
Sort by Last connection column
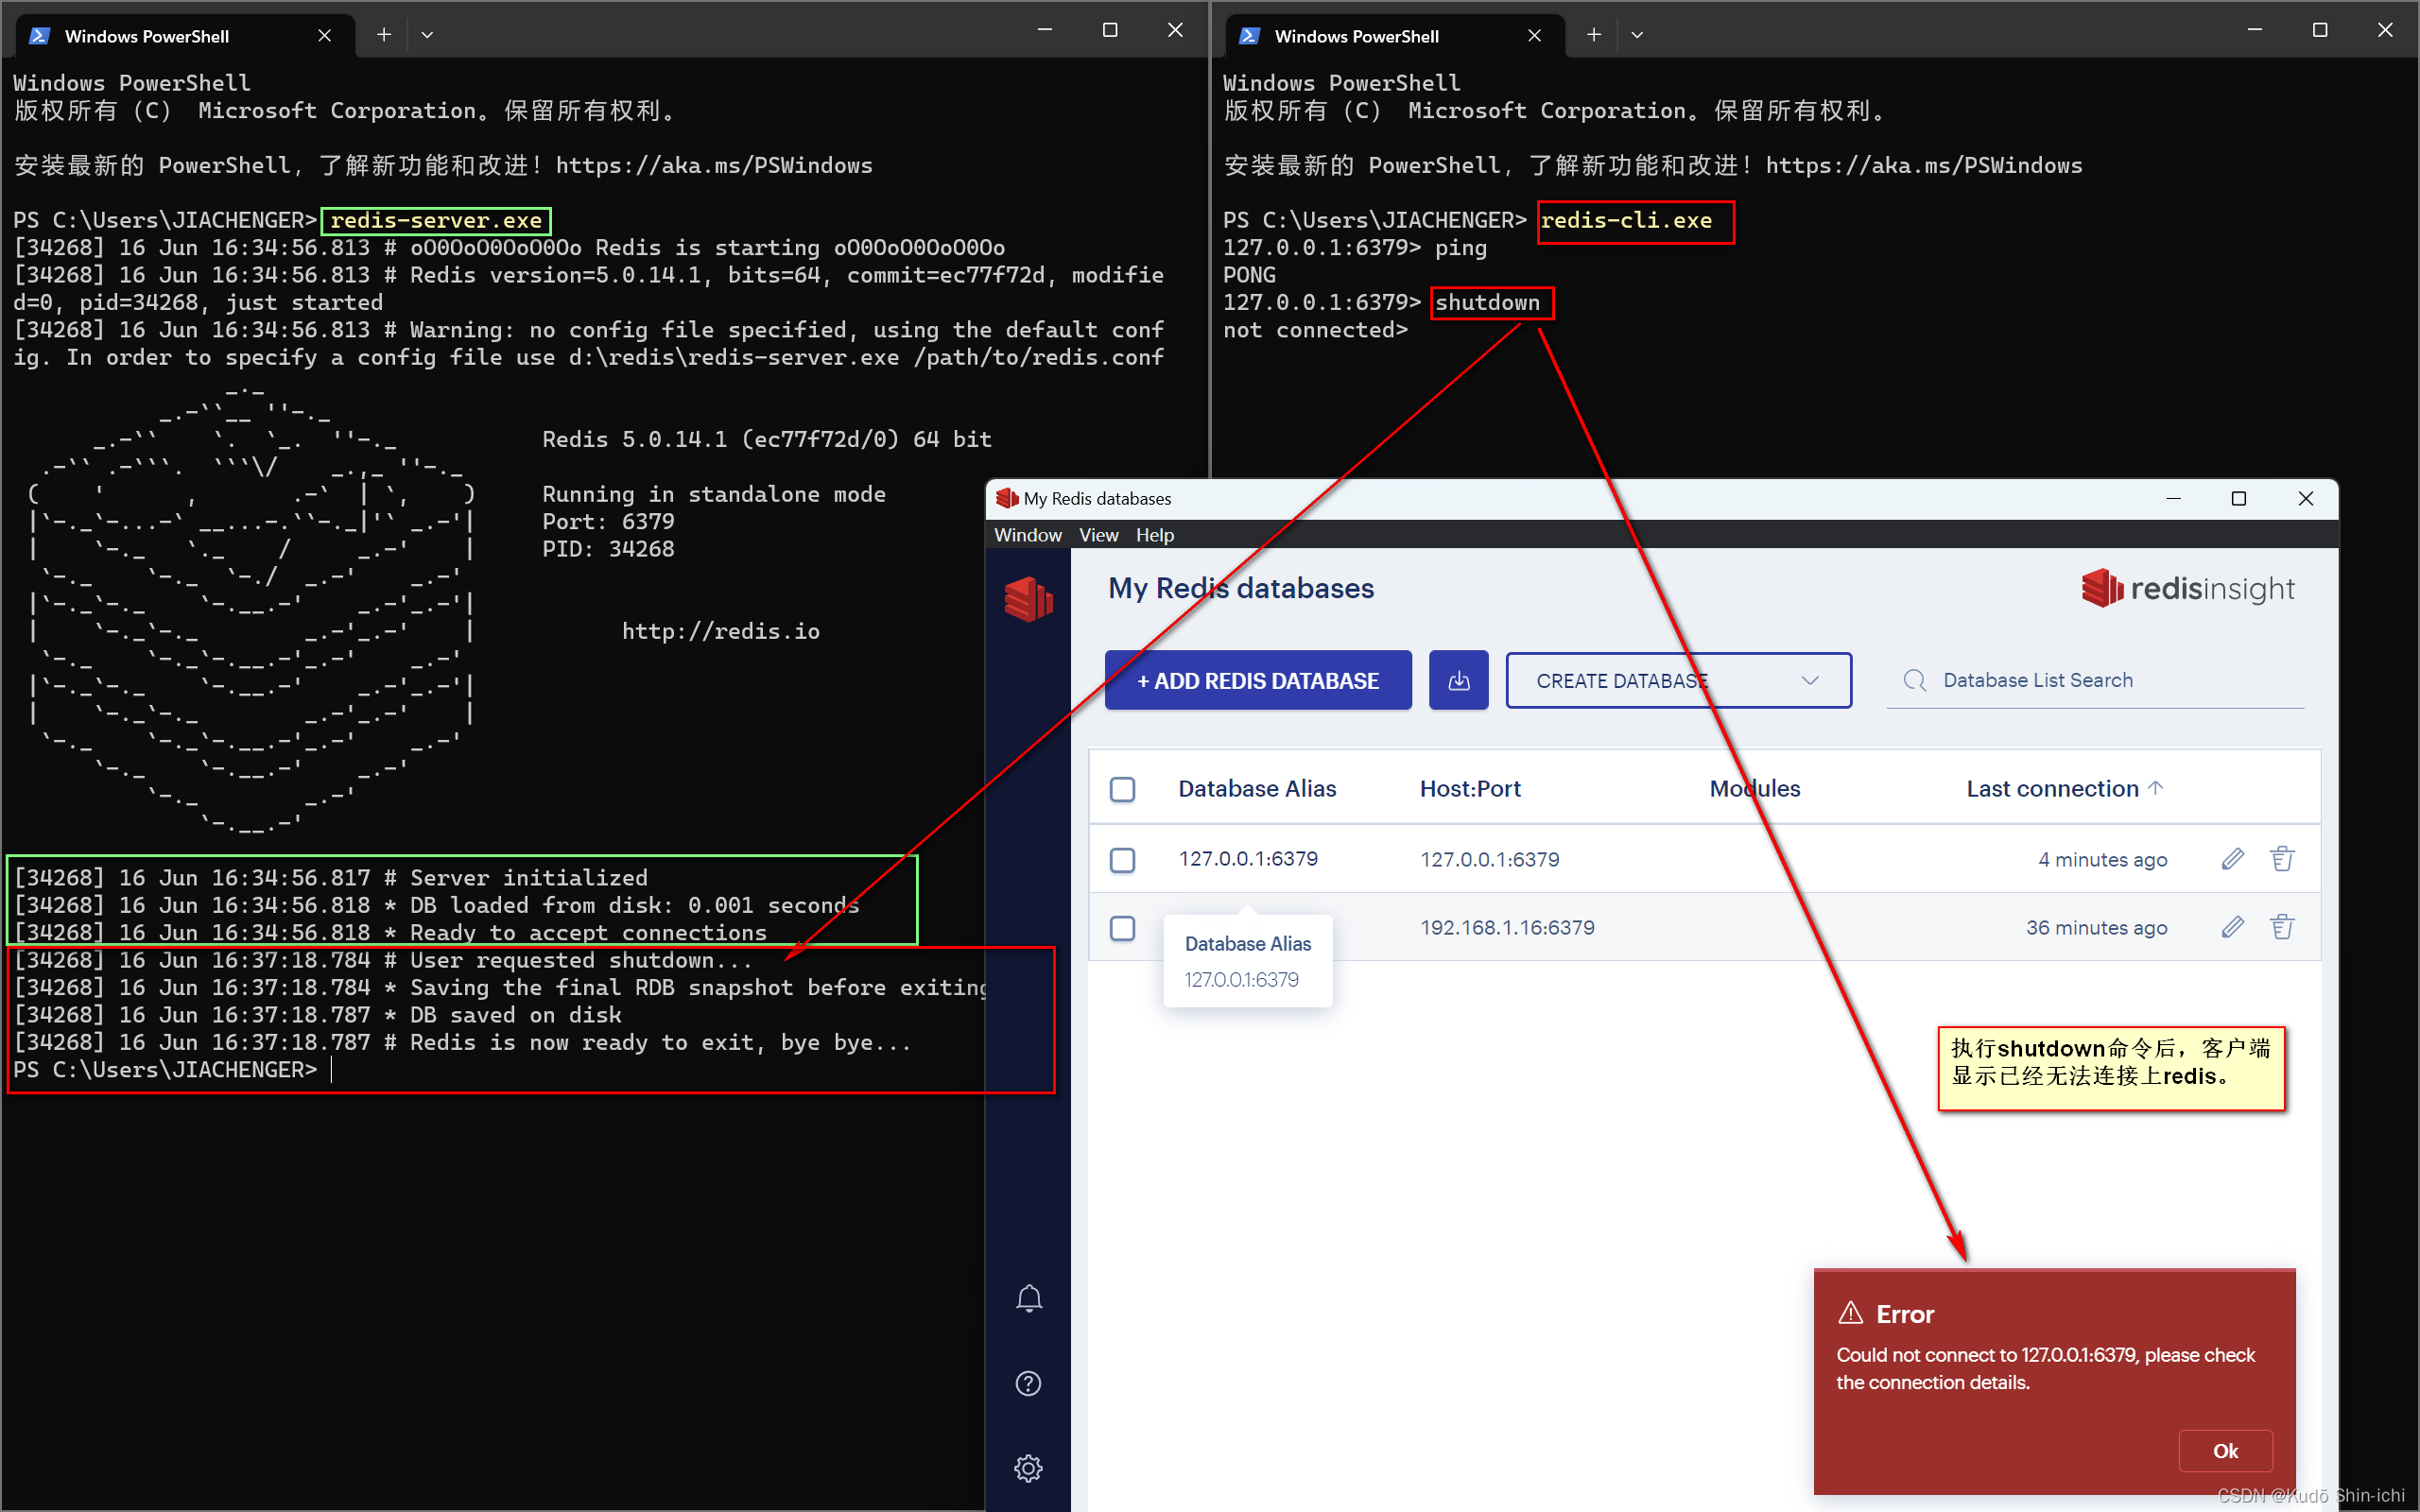coord(2052,788)
